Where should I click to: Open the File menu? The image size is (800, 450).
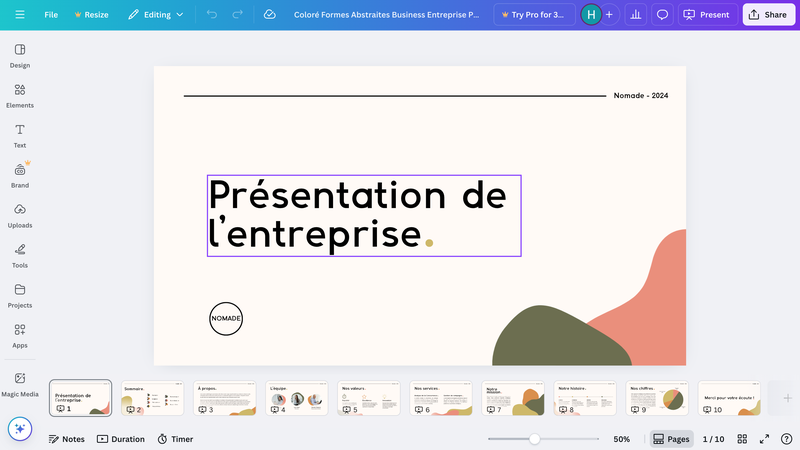(51, 15)
